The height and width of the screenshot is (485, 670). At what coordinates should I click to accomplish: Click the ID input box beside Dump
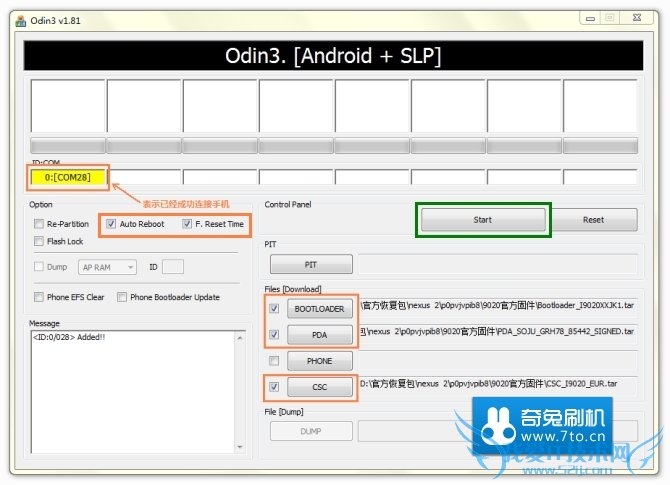173,267
